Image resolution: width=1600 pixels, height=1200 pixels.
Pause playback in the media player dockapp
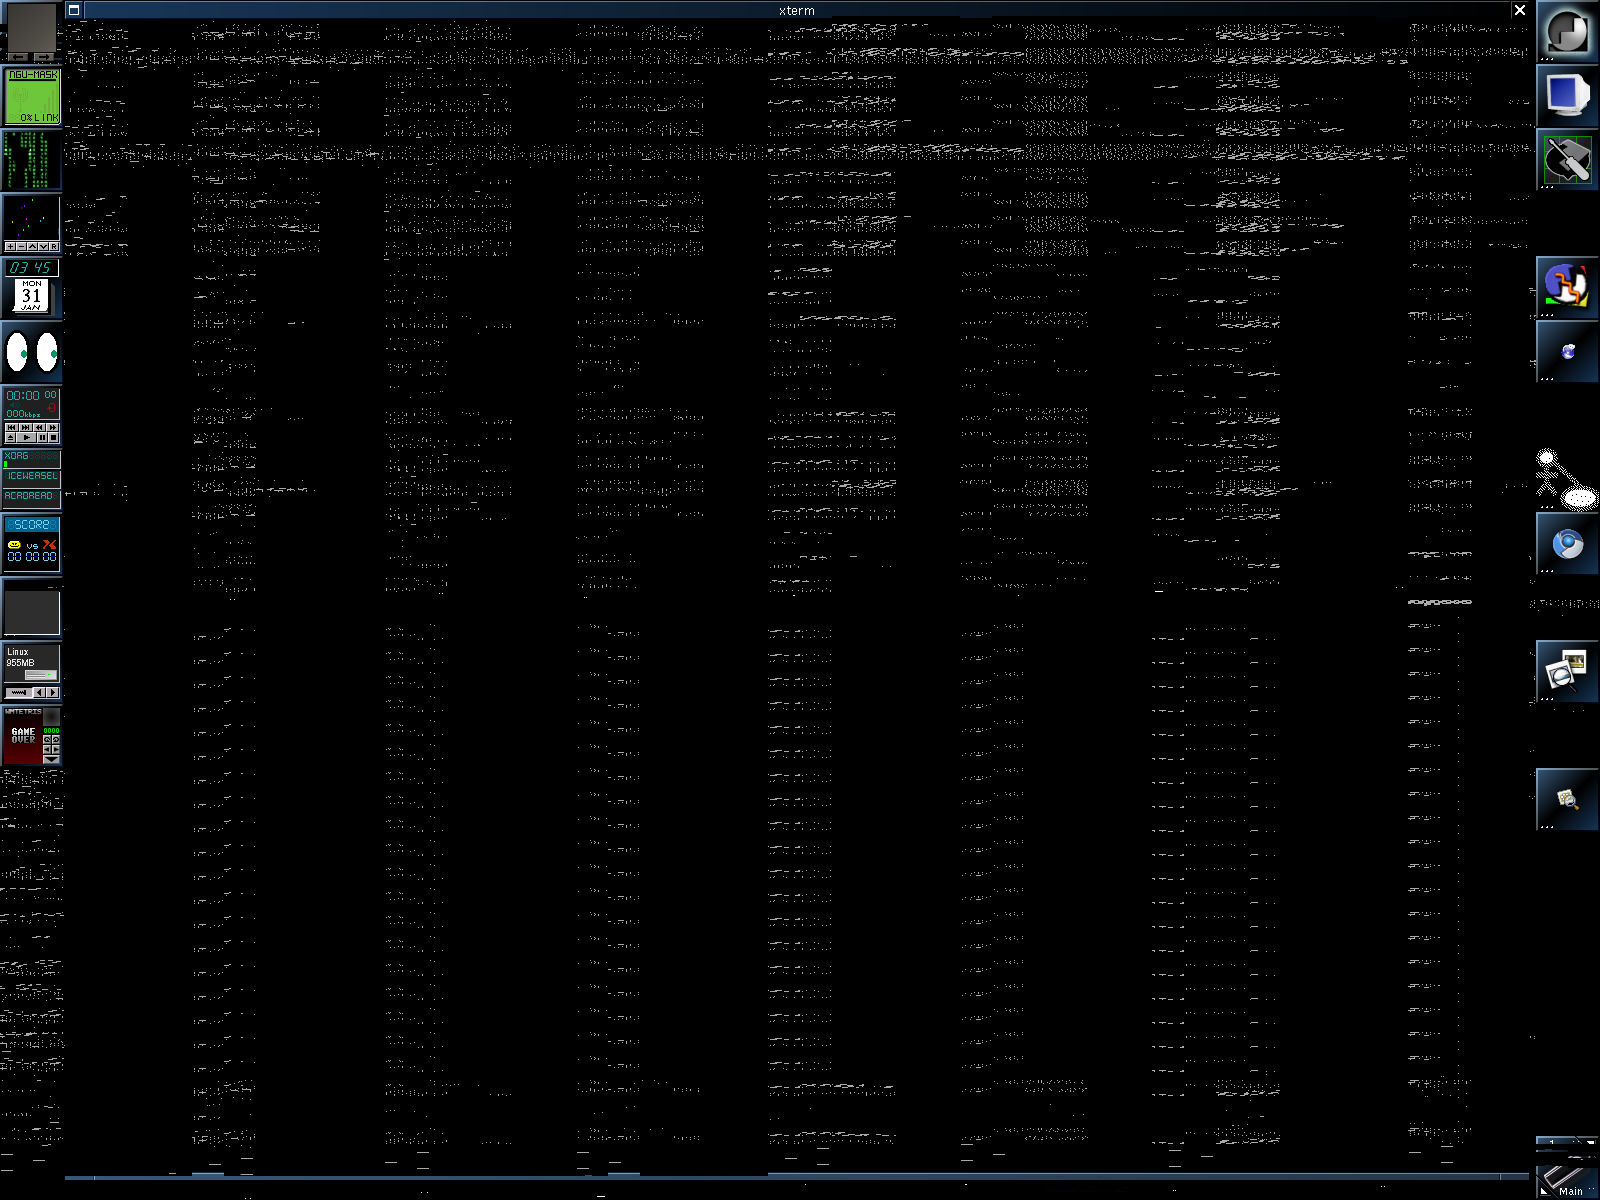pyautogui.click(x=41, y=437)
